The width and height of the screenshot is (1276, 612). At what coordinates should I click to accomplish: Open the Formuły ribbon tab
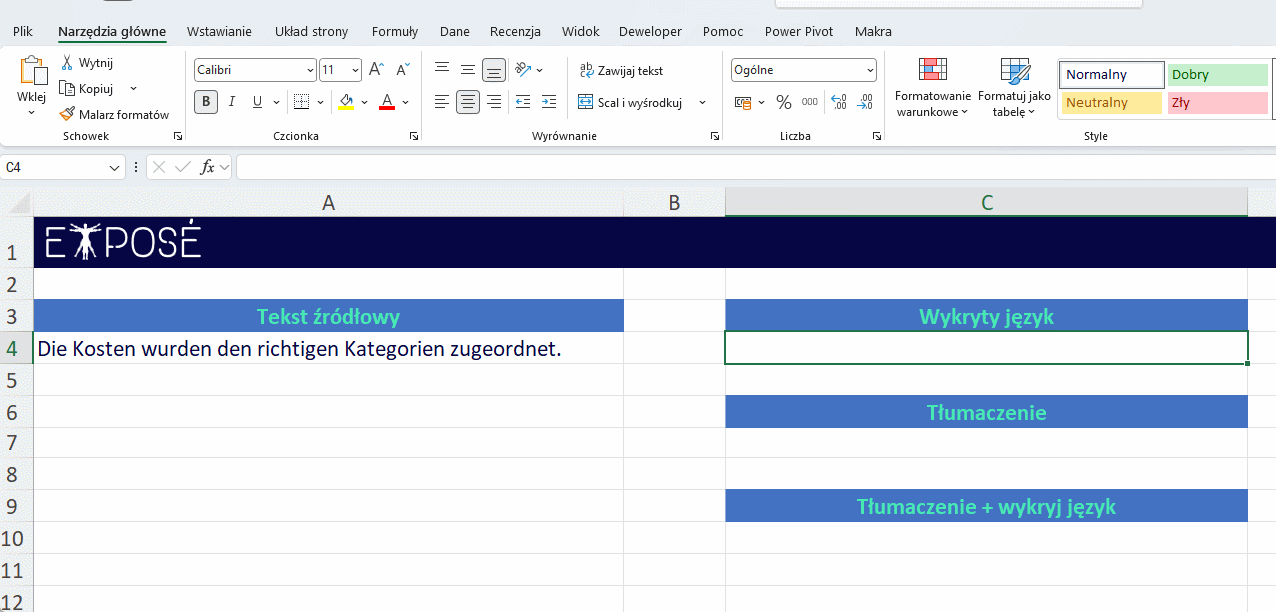394,31
